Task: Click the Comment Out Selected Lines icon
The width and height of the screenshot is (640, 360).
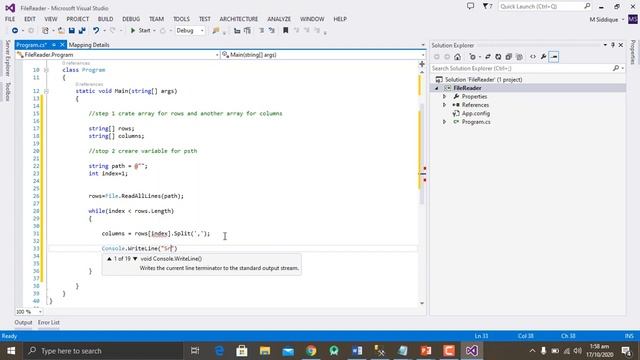Action: (262, 31)
